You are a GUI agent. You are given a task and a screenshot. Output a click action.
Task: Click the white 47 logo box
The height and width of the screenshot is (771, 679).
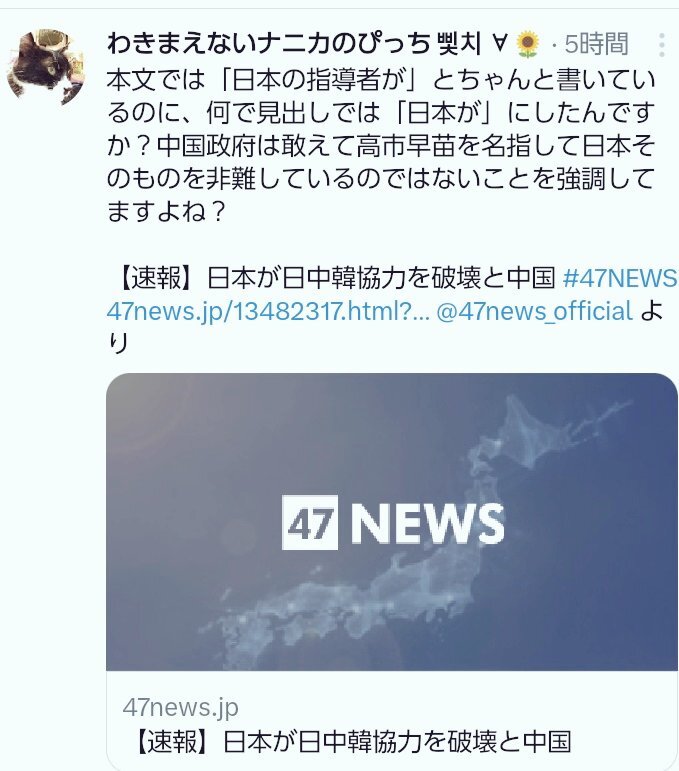coord(310,522)
